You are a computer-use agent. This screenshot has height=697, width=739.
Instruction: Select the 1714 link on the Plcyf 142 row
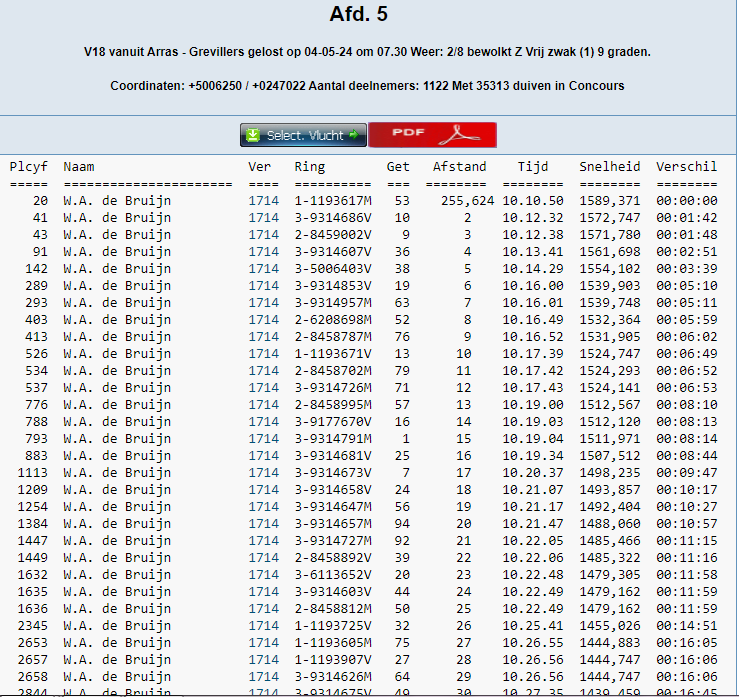tap(263, 269)
